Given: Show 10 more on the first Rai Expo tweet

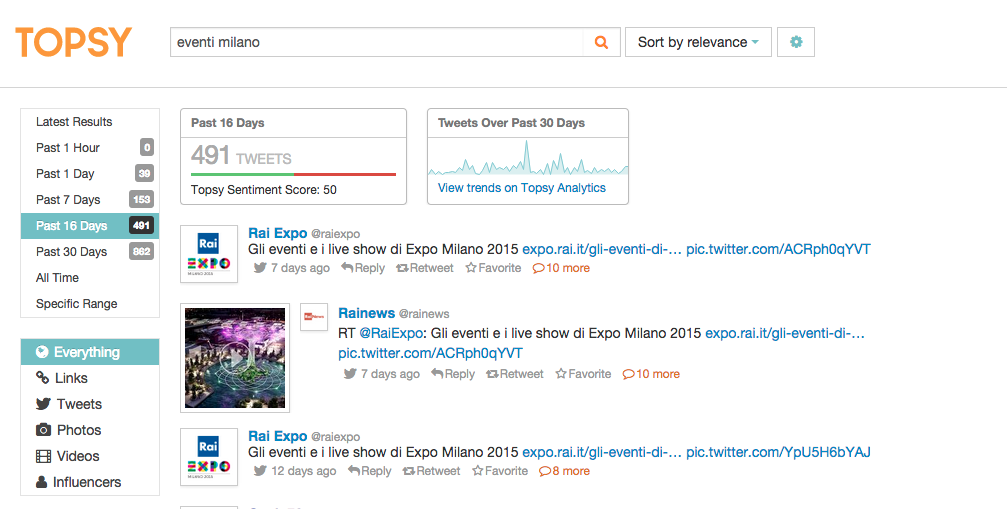Looking at the screenshot, I should click(x=561, y=268).
